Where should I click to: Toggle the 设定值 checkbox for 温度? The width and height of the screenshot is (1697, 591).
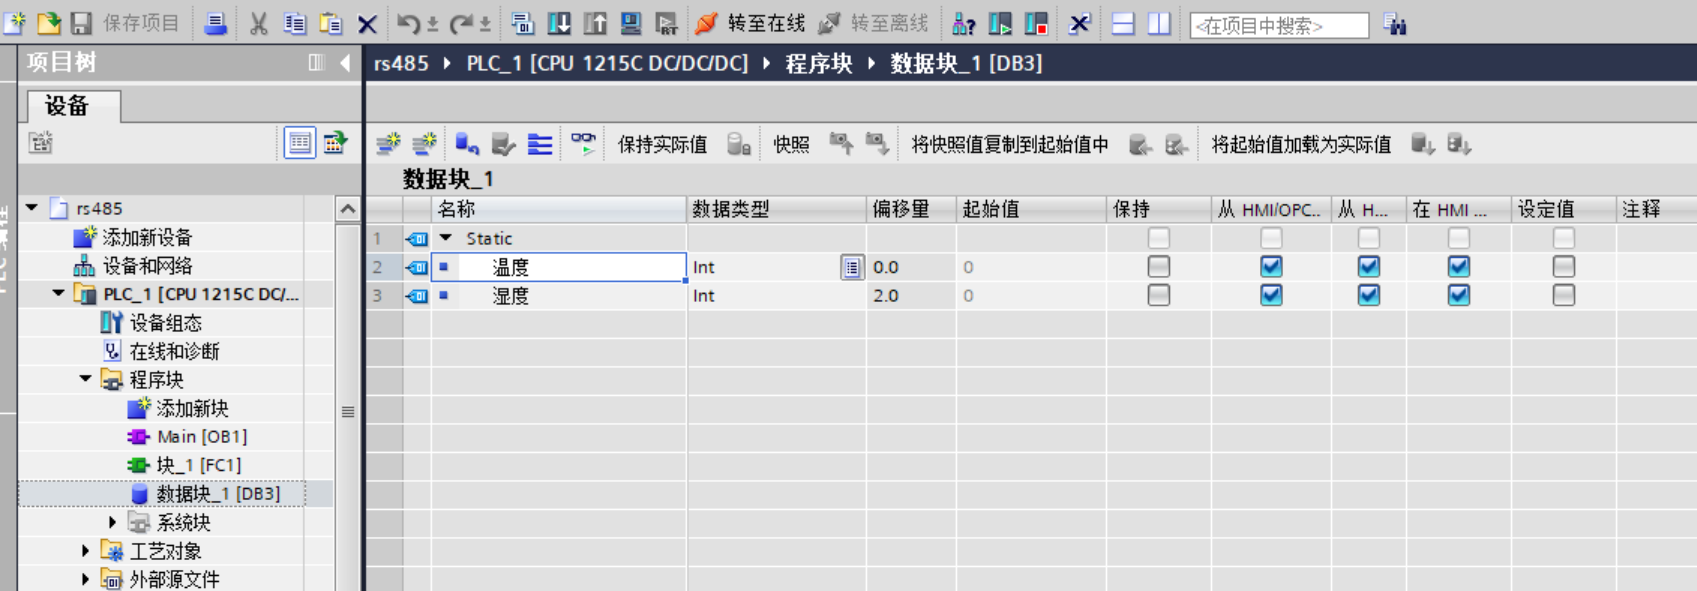tap(1563, 267)
